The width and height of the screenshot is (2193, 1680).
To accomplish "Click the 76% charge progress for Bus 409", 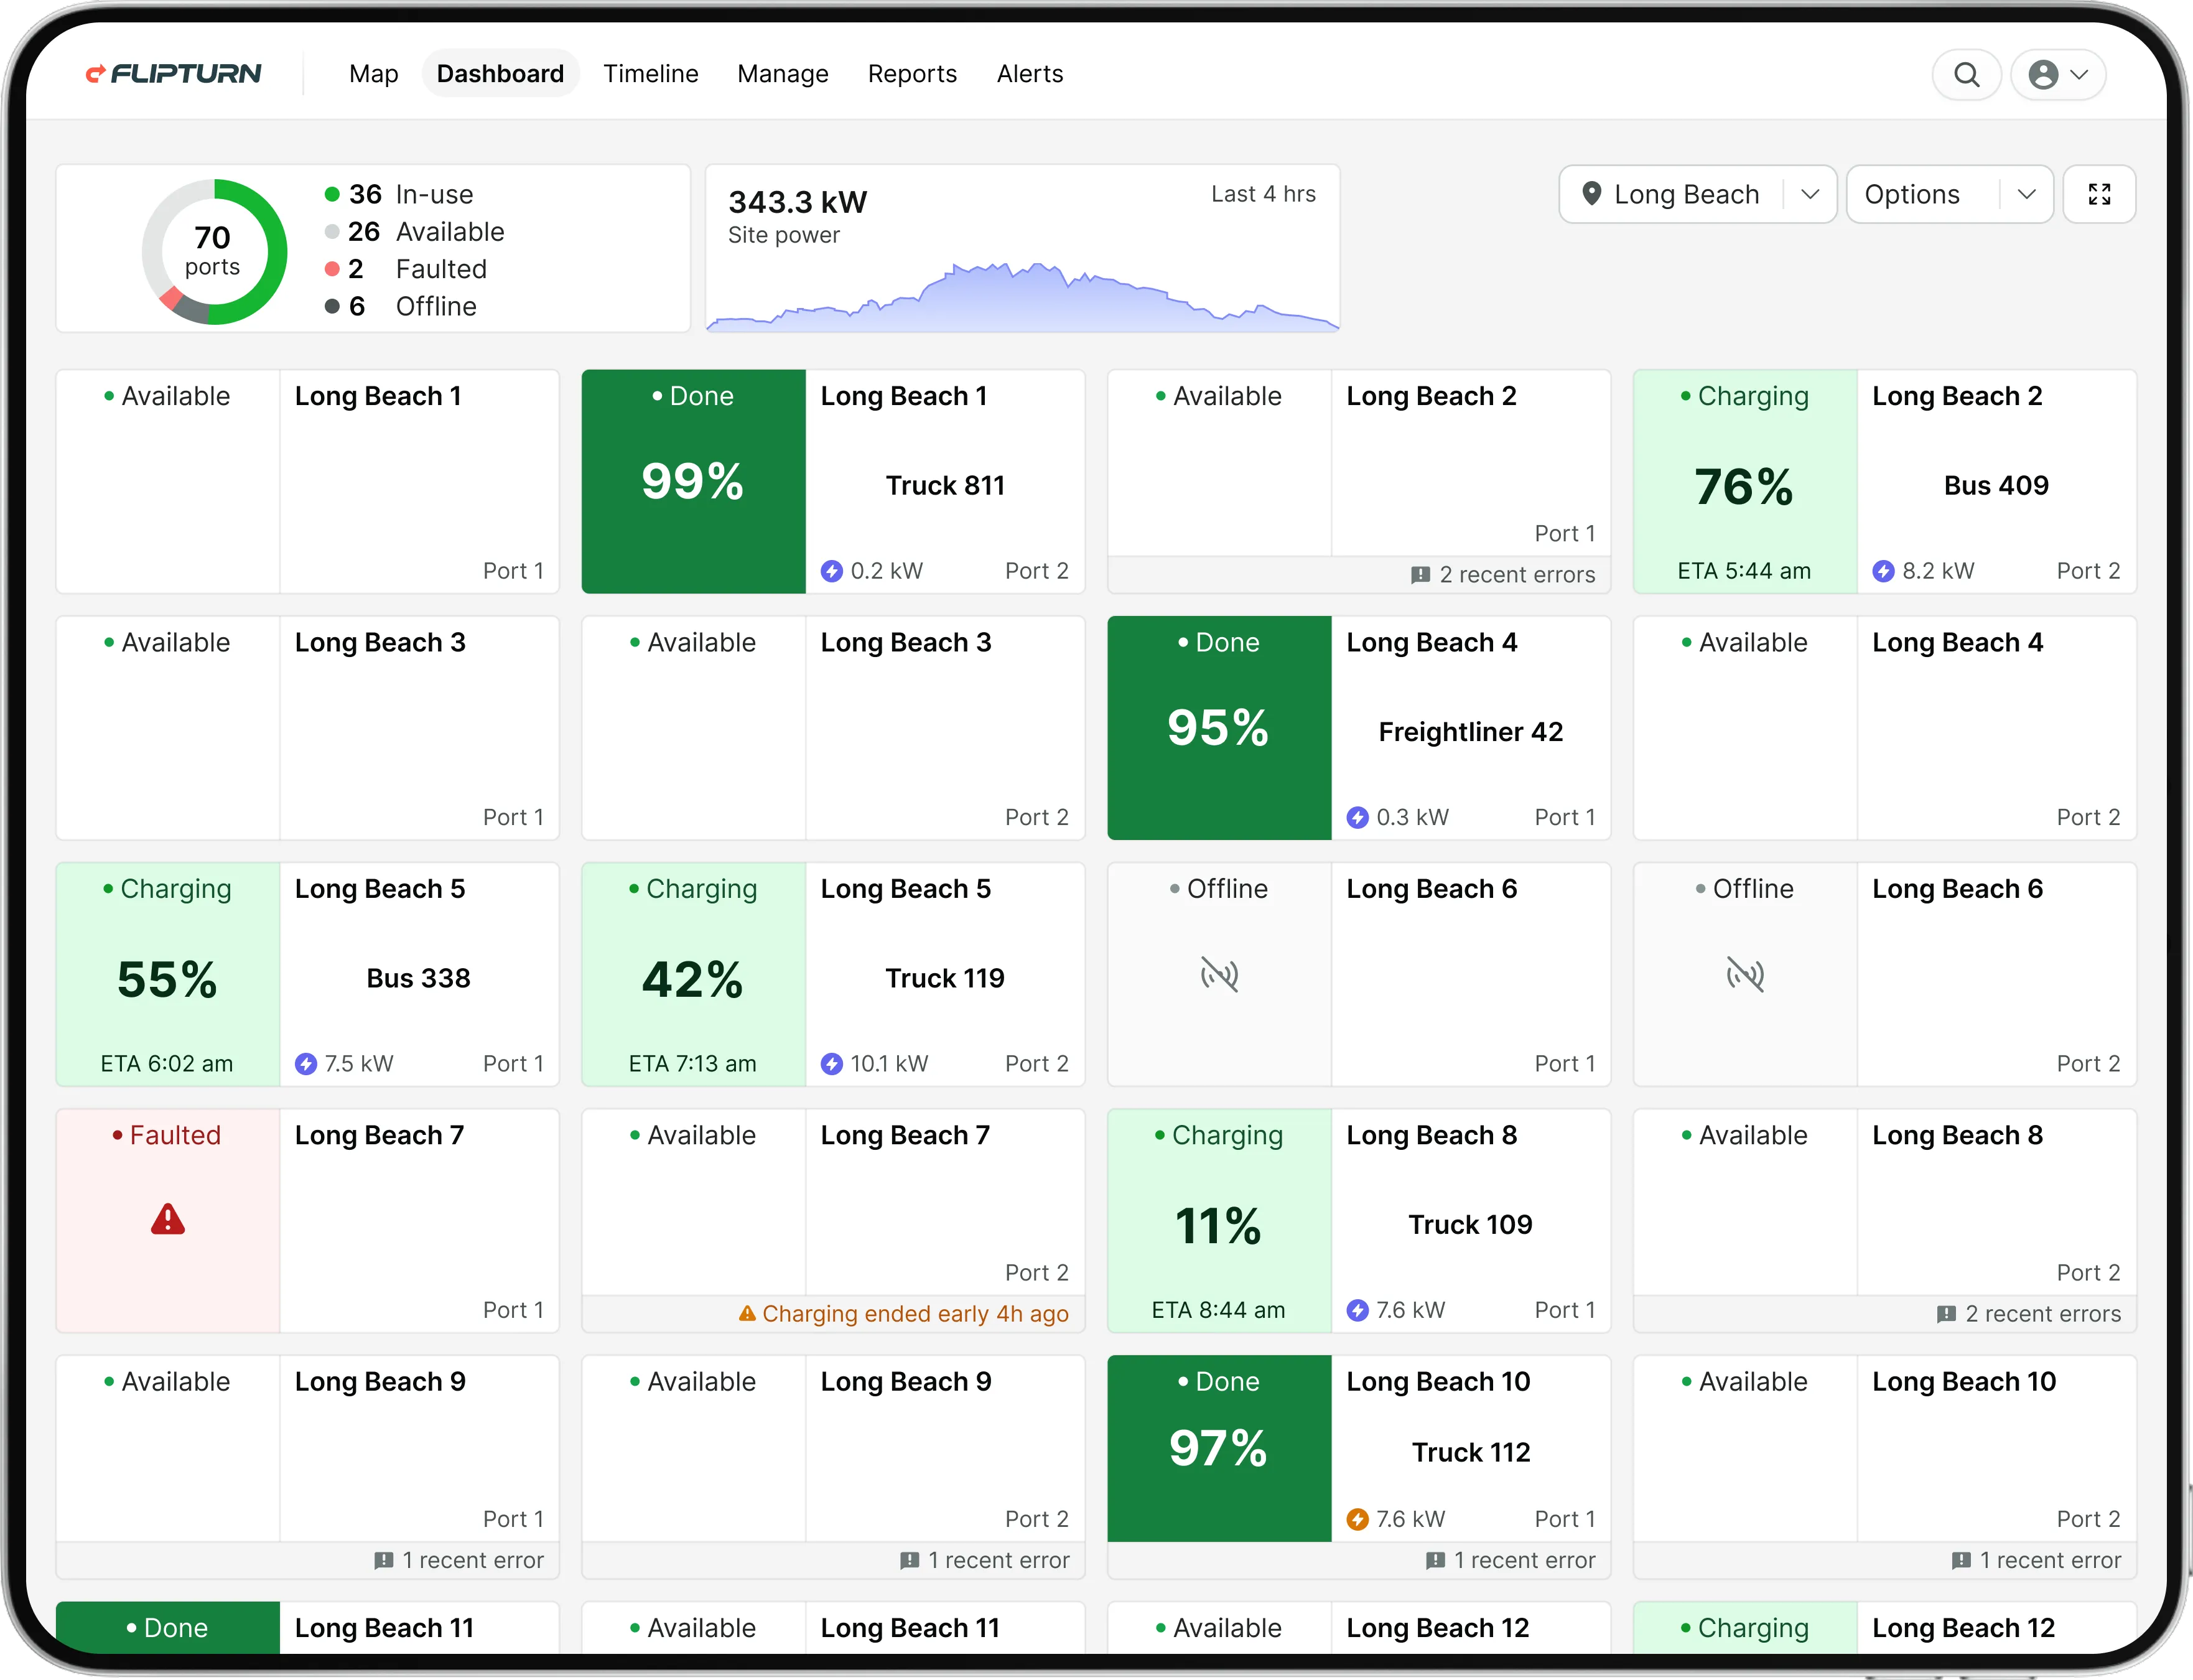I will pos(1743,487).
